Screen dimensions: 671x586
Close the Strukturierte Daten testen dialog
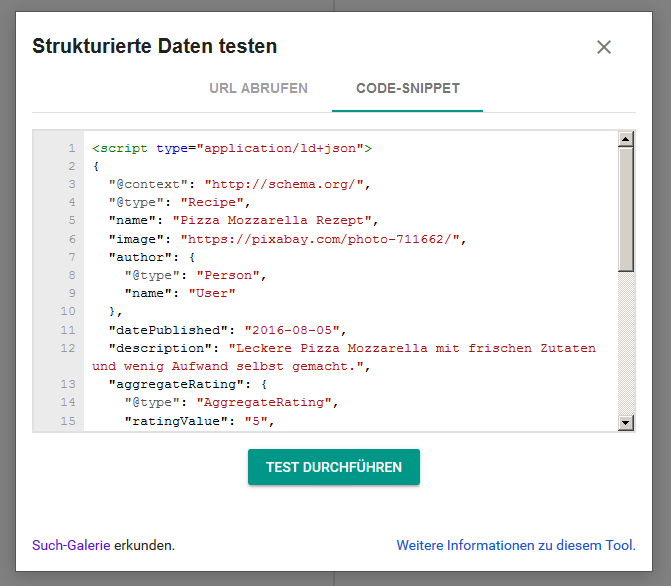[603, 47]
